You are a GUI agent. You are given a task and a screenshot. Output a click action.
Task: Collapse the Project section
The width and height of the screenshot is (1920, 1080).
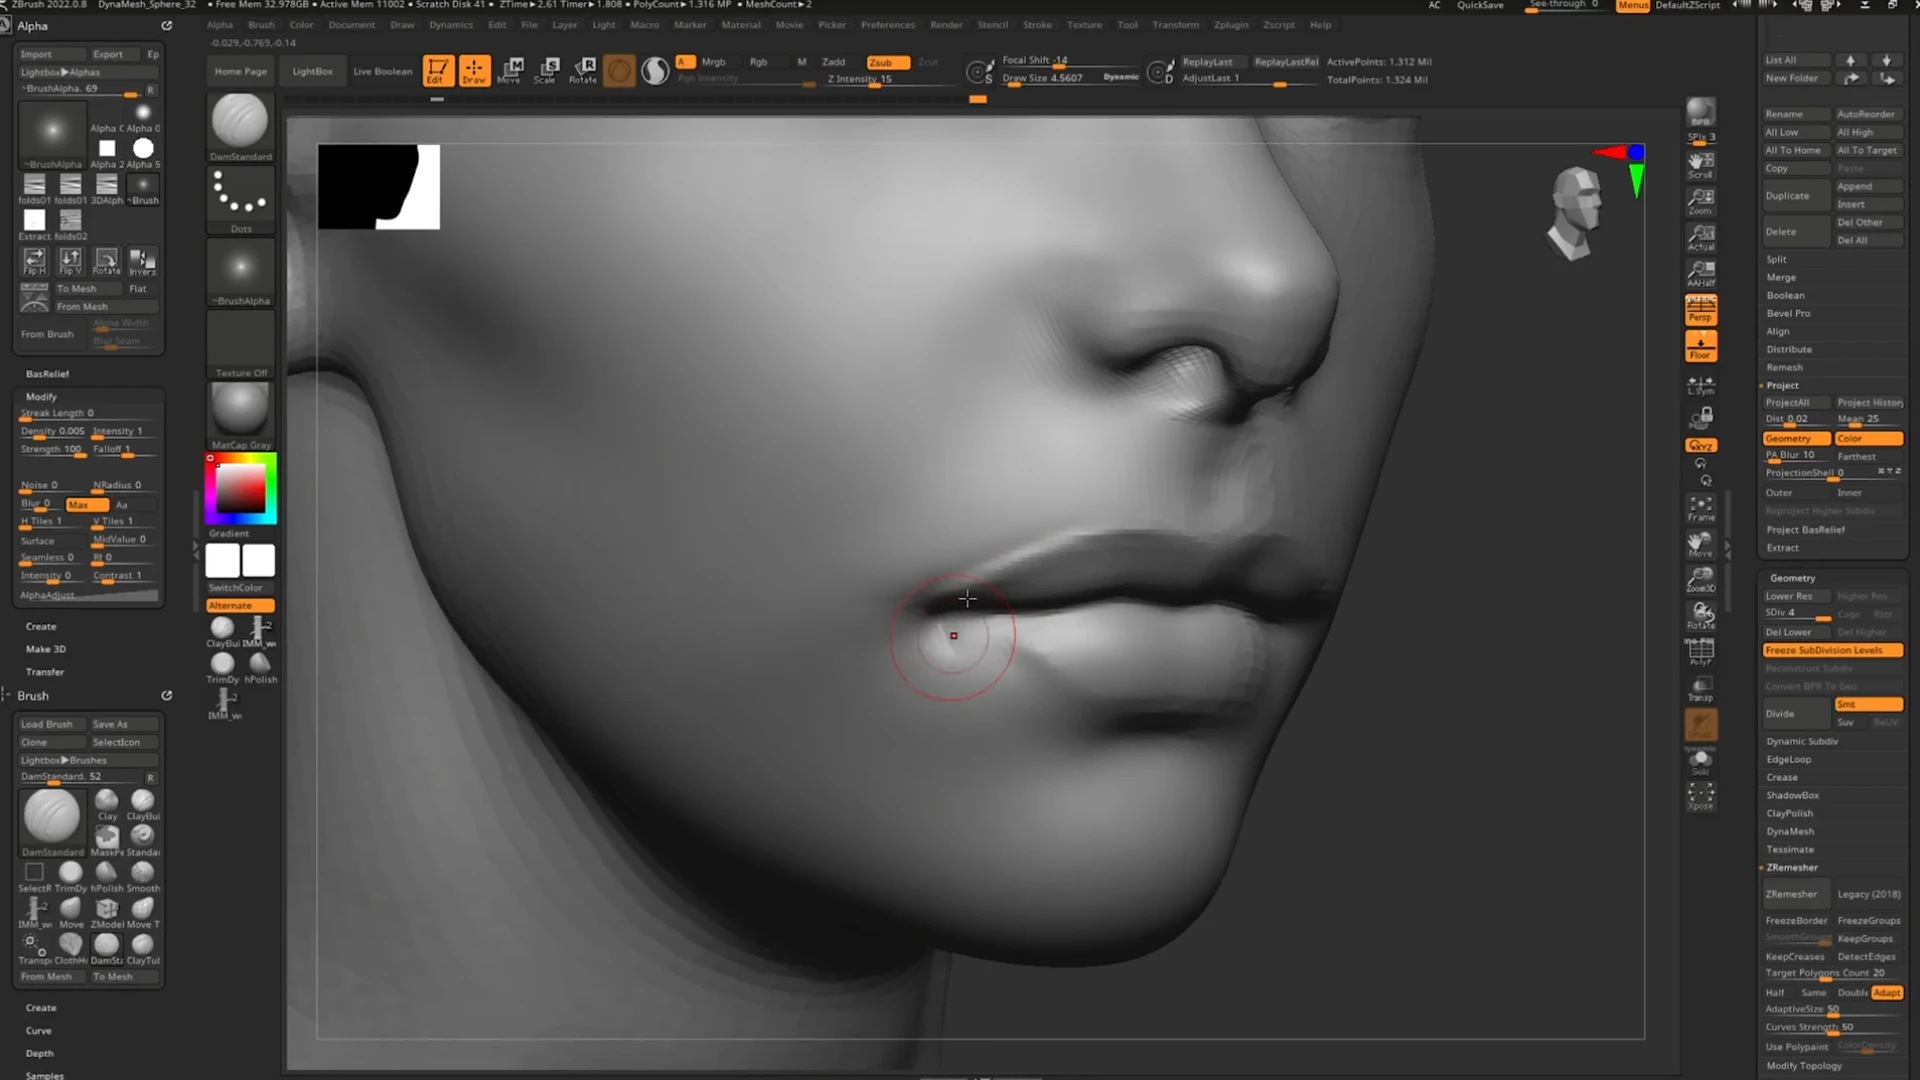[x=1782, y=385]
